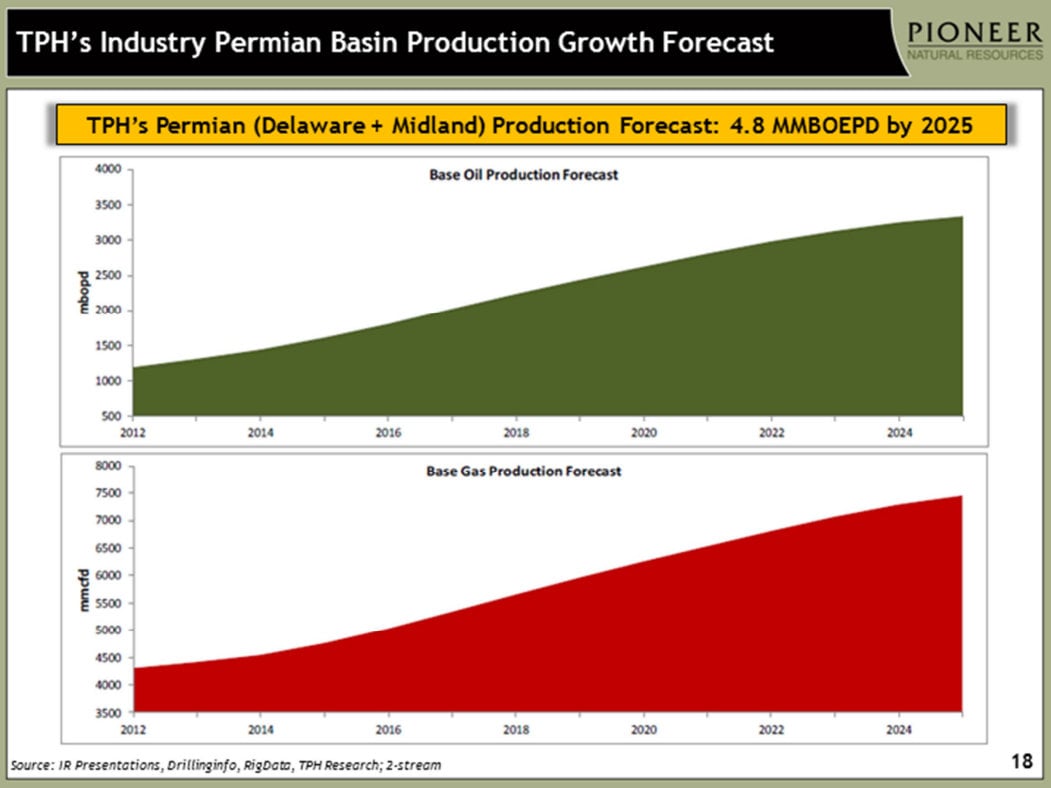Click the Pioneer Natural Resources logo
Screen dimensions: 1051x788
[x=973, y=40]
